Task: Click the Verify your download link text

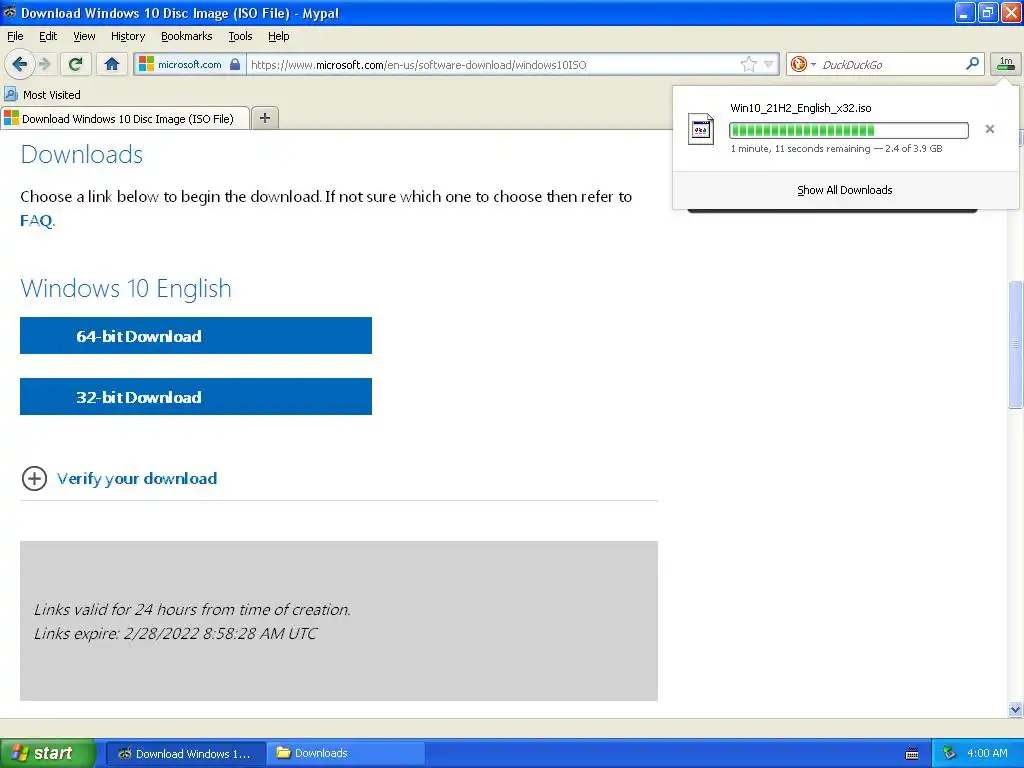Action: coord(136,479)
